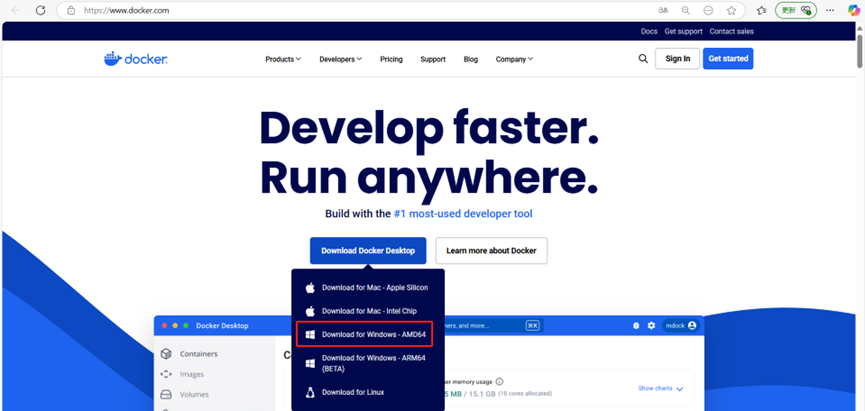Open the favorites list icon
This screenshot has height=411, width=865.
(x=761, y=10)
